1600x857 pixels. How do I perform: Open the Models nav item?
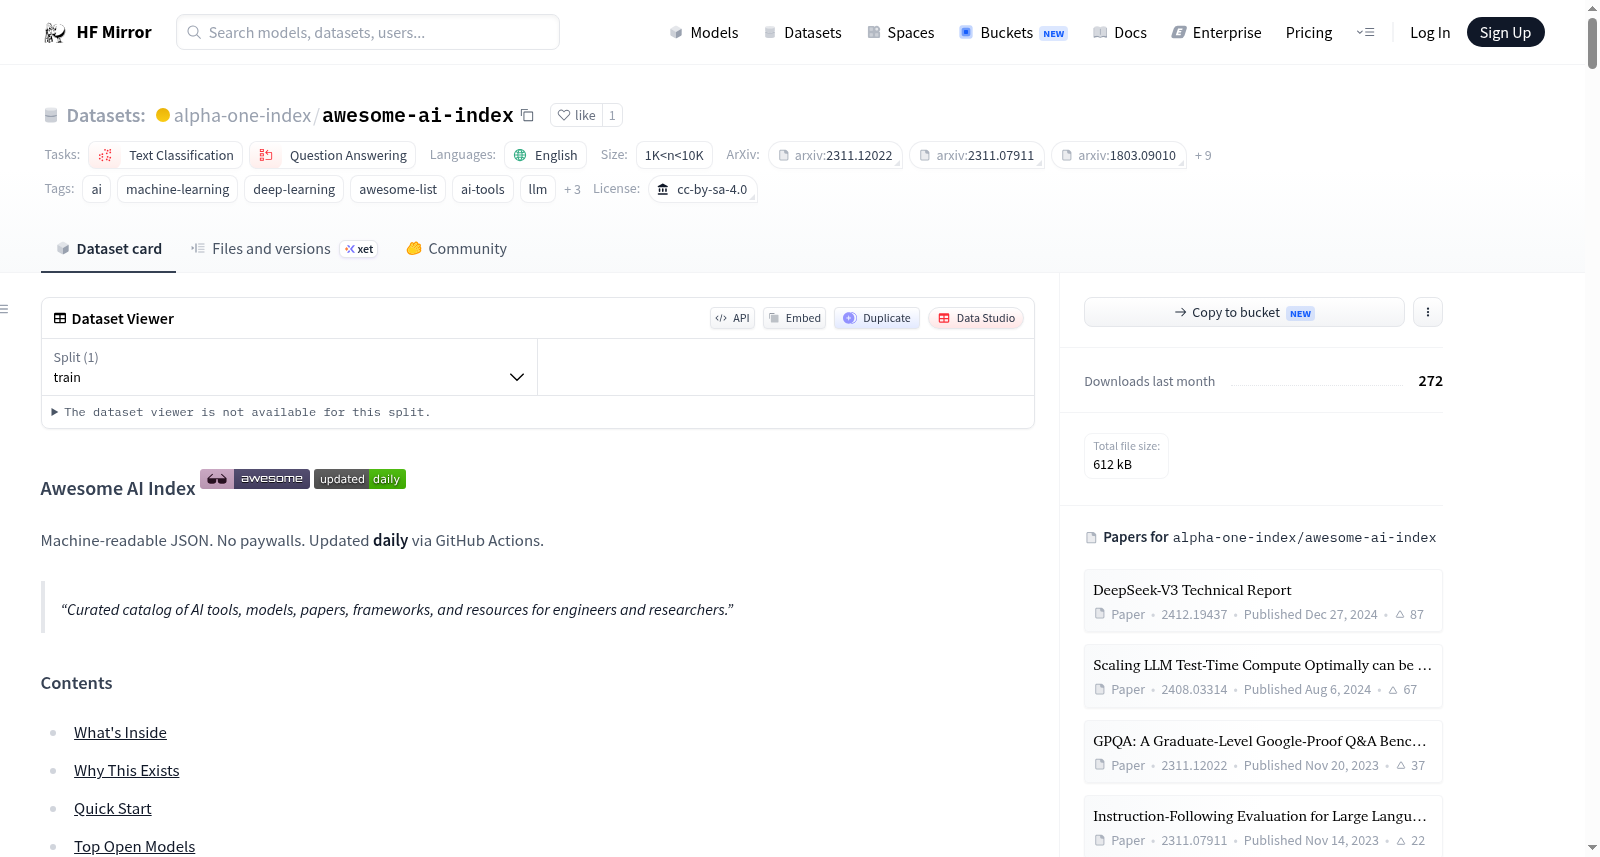(x=704, y=32)
